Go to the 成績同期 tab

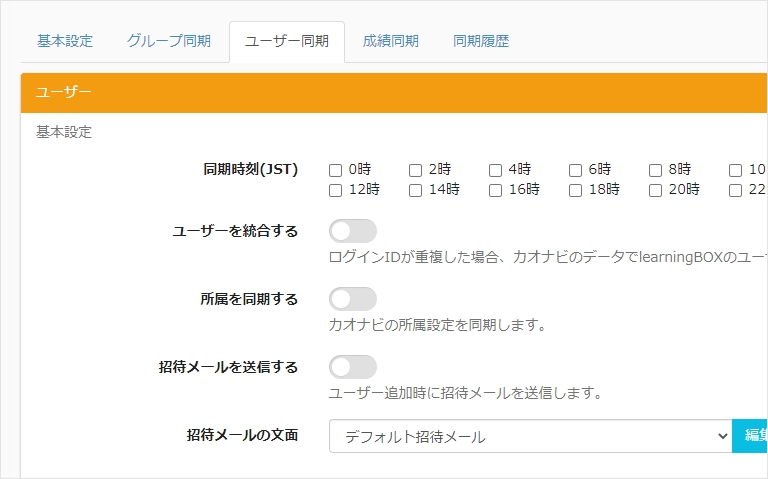point(390,41)
